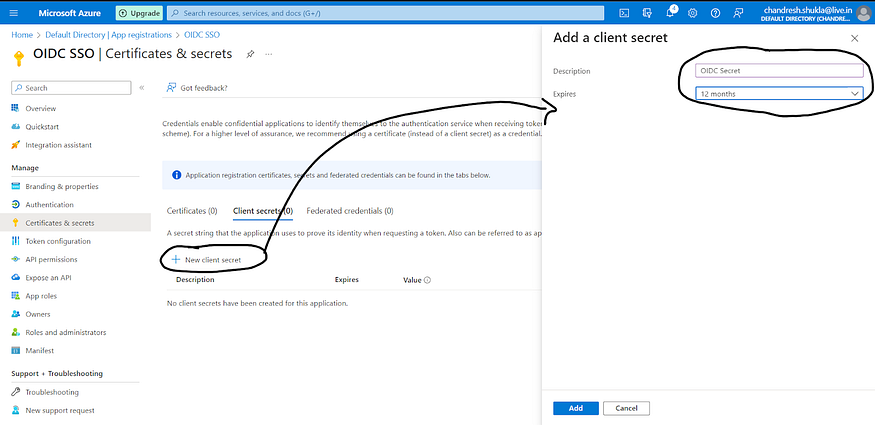Open the Expires 12 months dropdown
Viewport: 875px width, 425px height.
coord(779,94)
